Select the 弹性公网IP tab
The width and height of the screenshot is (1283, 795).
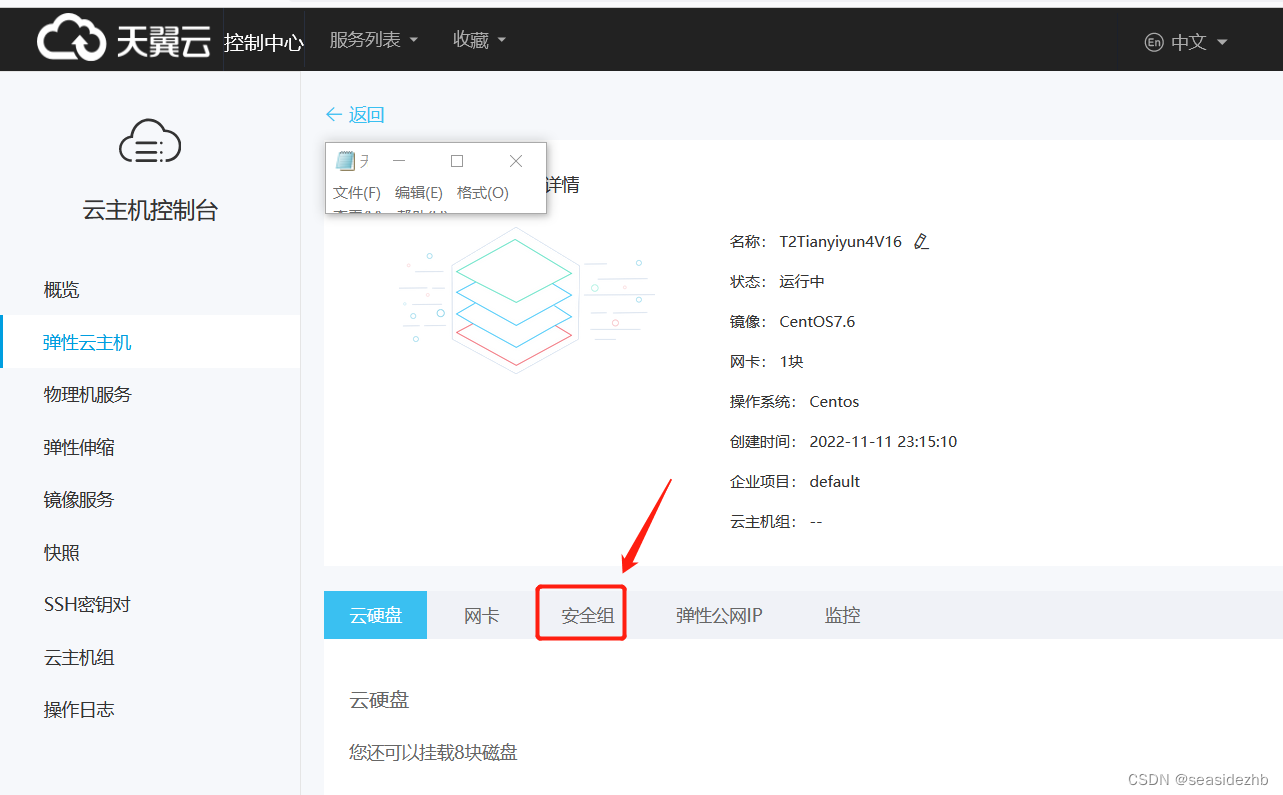pyautogui.click(x=718, y=614)
